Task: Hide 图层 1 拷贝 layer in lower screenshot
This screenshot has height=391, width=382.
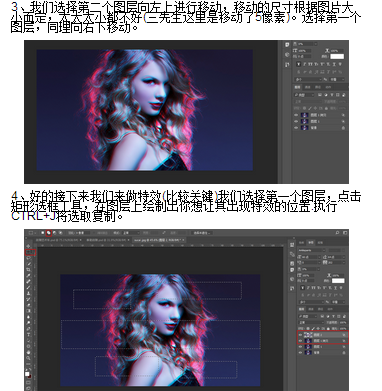Action: [x=300, y=341]
